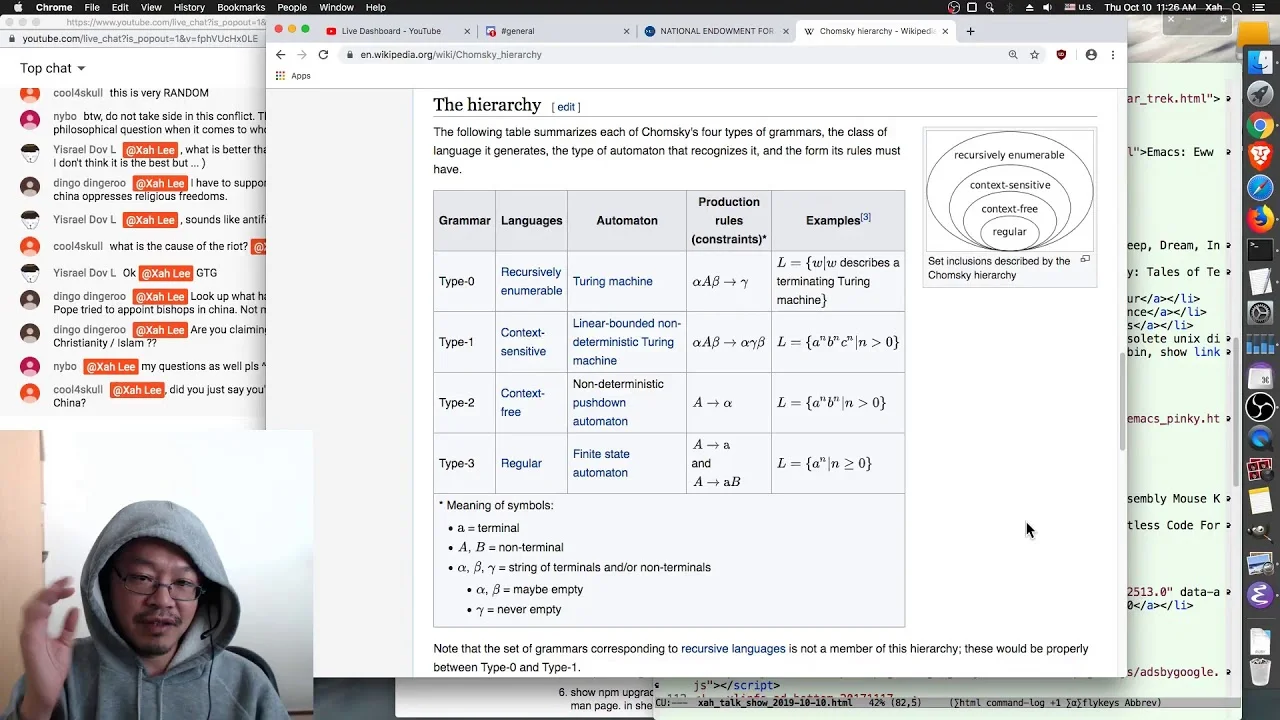Open OBS Studio from the Dock
Screen dimensions: 1280x720
1260,407
